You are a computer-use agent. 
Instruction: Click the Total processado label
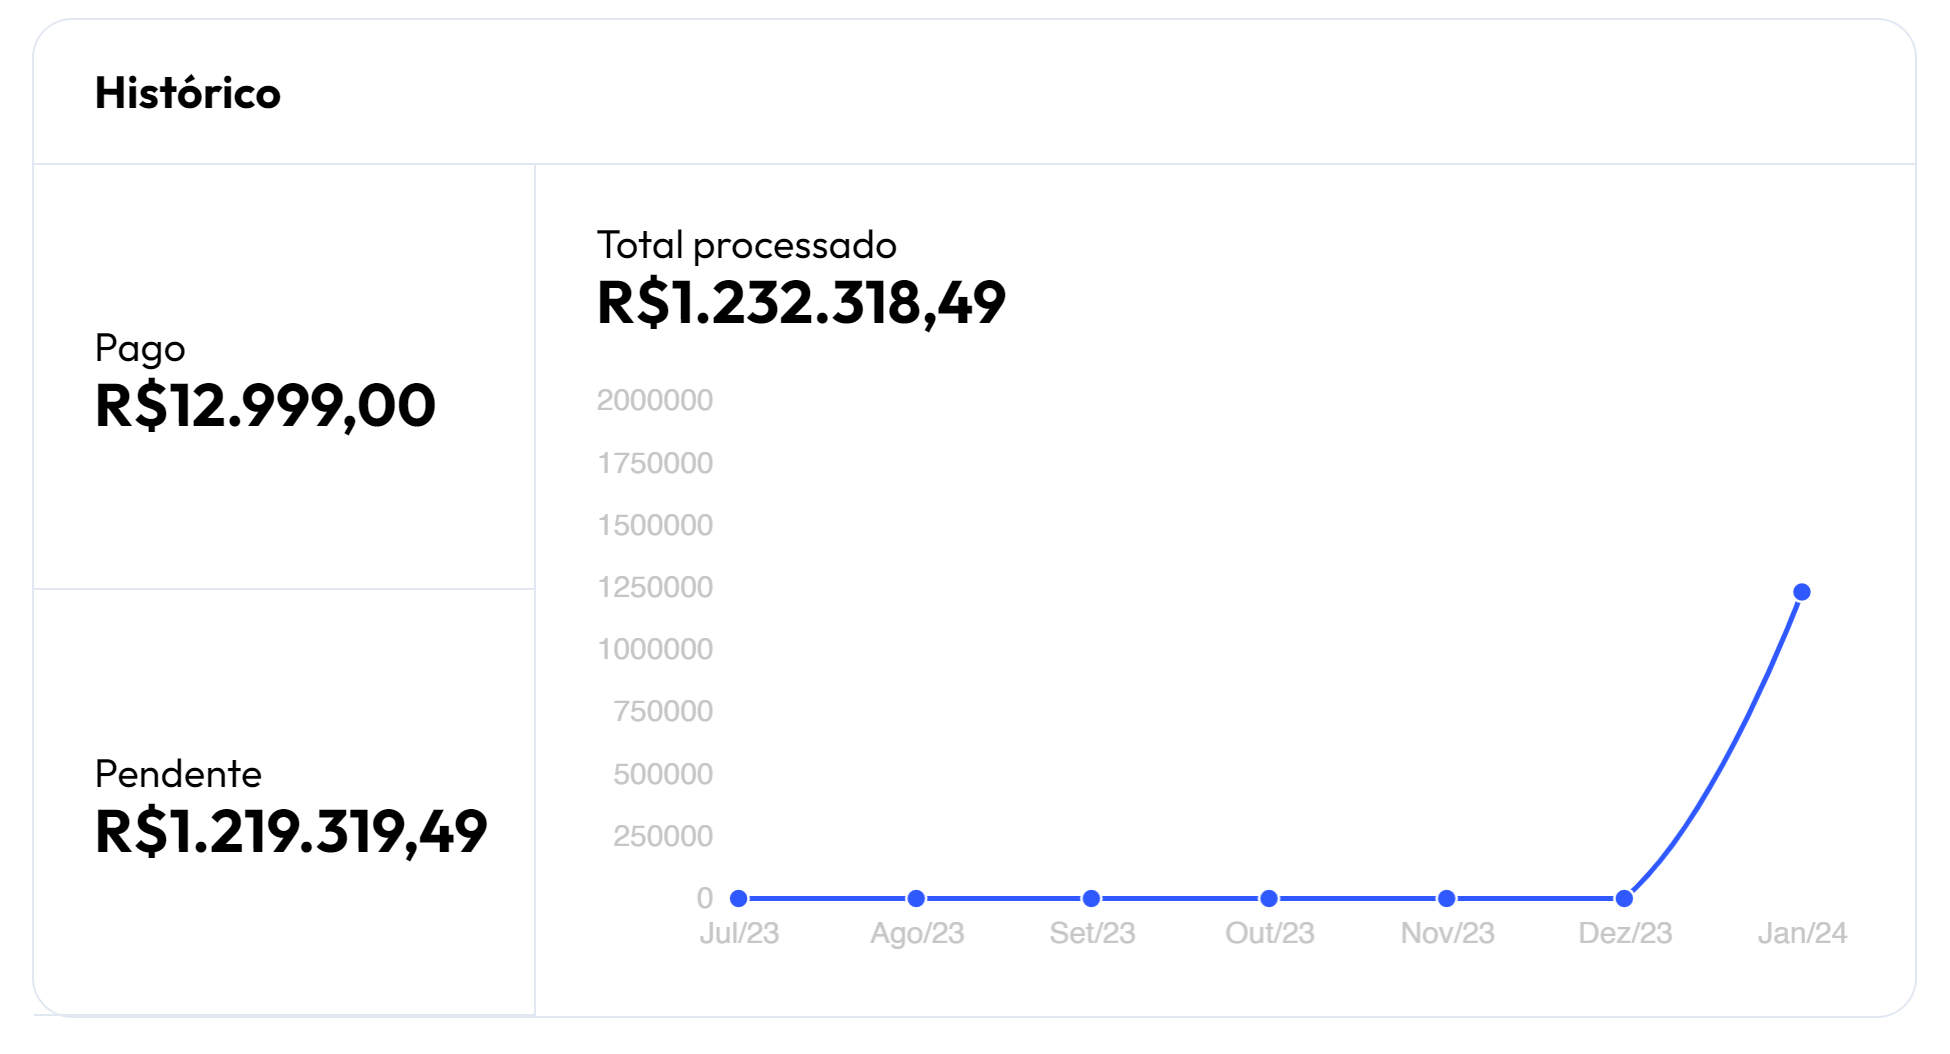(747, 245)
